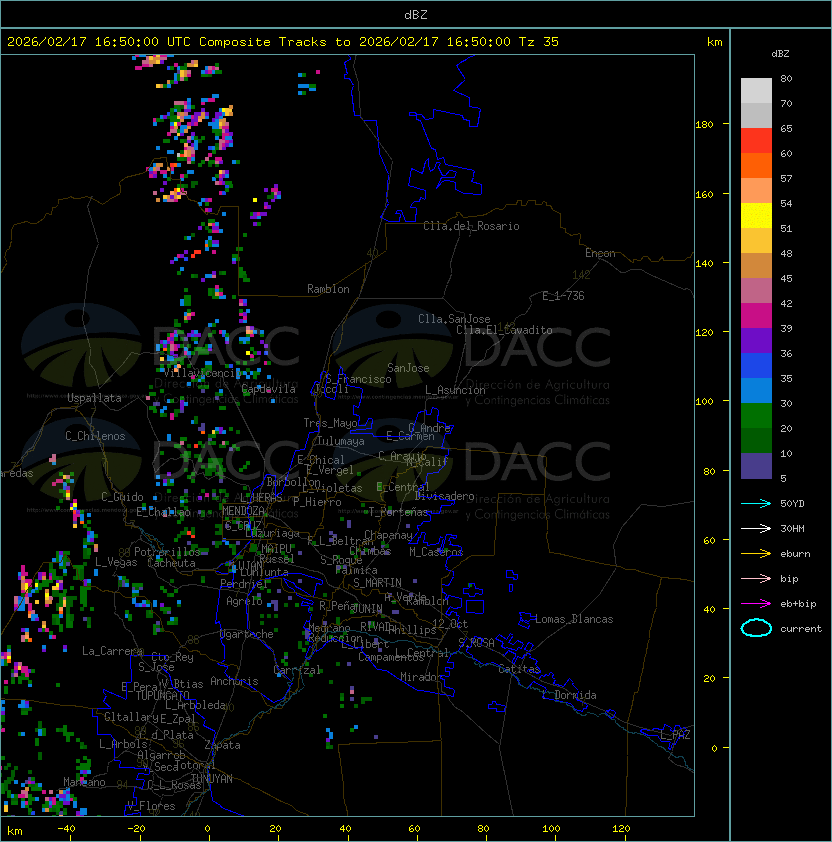Select the bright yellow 51 dBZ swatch

coord(756,216)
